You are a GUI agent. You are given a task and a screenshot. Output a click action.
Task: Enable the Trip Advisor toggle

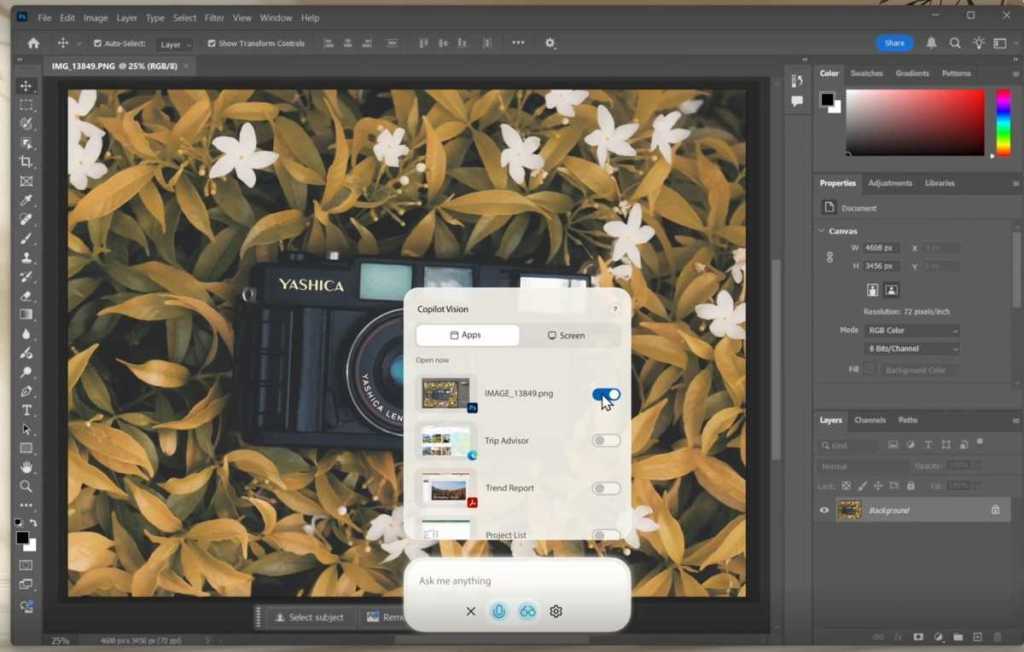pyautogui.click(x=608, y=440)
